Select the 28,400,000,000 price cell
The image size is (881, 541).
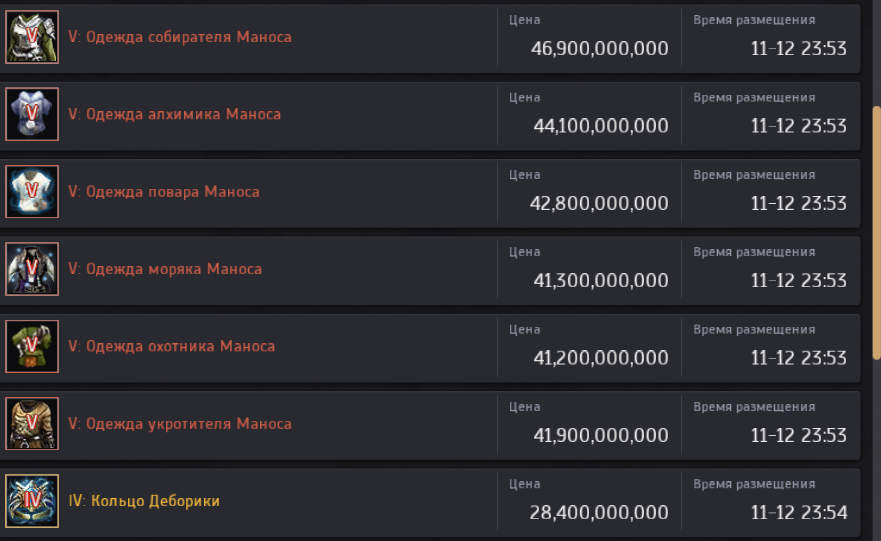coord(599,513)
